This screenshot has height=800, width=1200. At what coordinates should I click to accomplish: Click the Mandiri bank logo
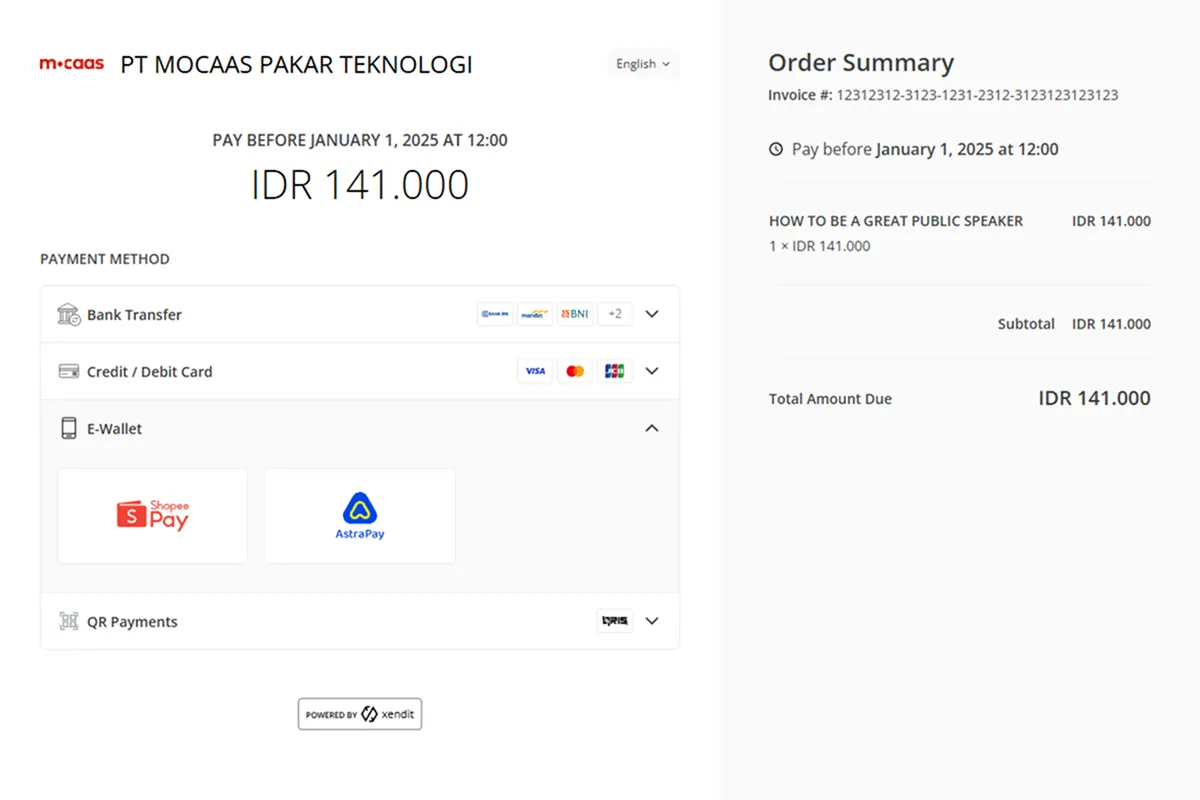tap(535, 313)
